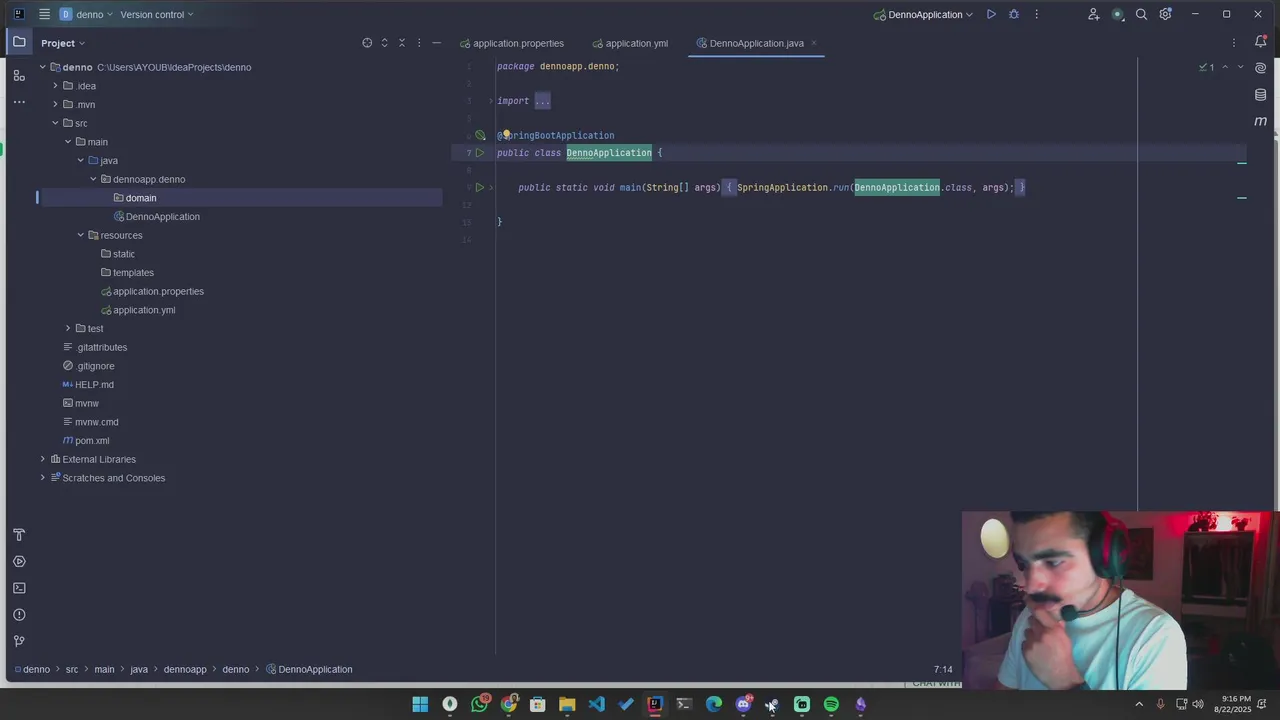Click run gutter icon beside class DennoApplication
1280x720 pixels.
[480, 153]
